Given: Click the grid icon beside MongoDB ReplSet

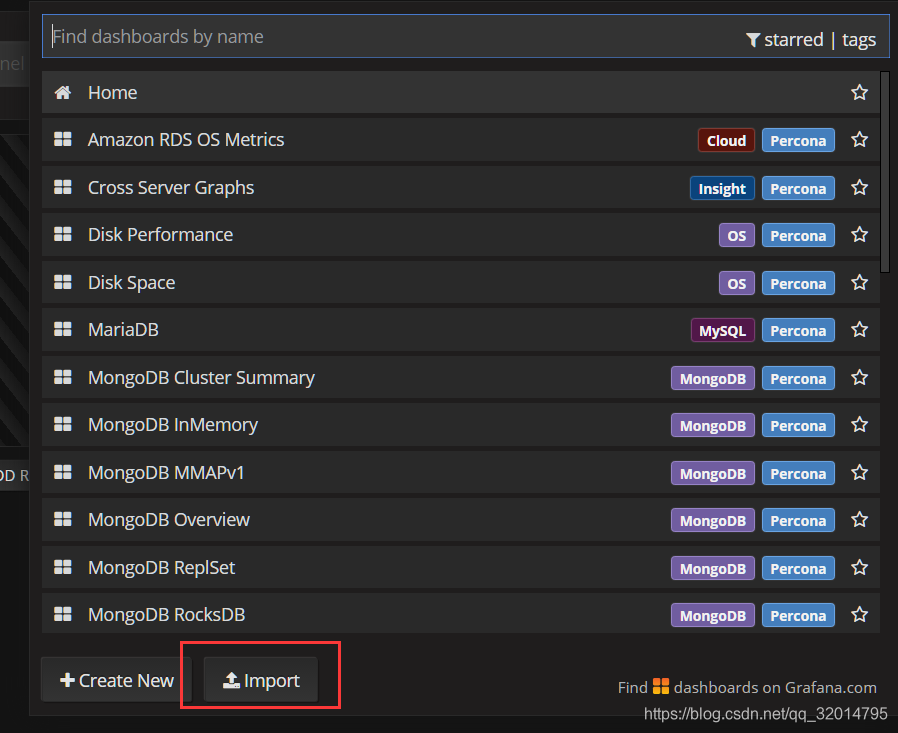Looking at the screenshot, I should coord(62,568).
